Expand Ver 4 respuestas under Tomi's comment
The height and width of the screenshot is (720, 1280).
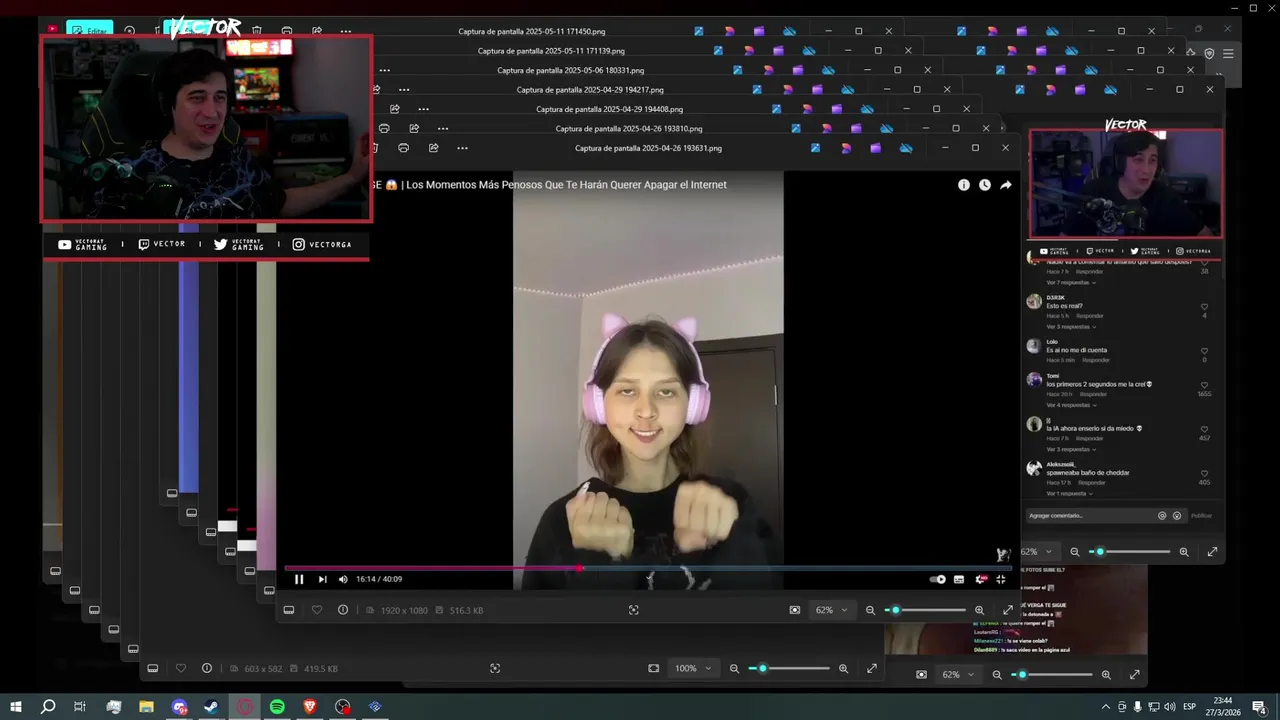[x=1071, y=405]
